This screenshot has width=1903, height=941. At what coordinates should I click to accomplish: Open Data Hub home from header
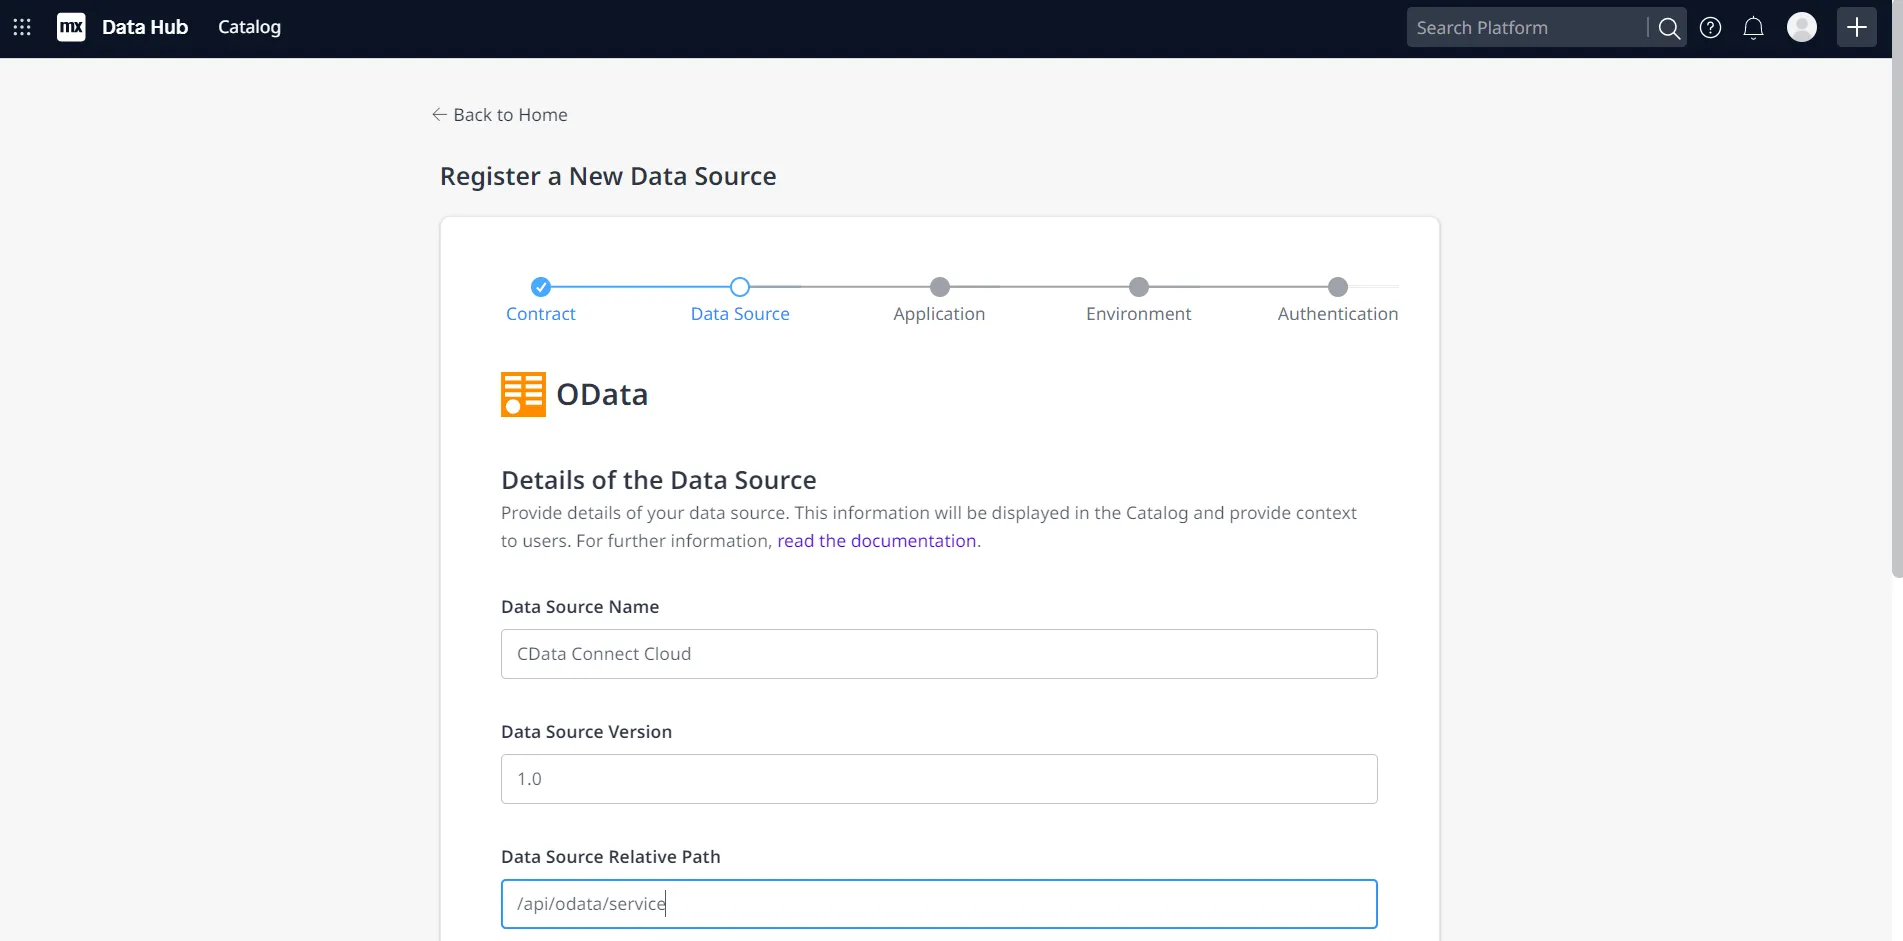click(145, 27)
